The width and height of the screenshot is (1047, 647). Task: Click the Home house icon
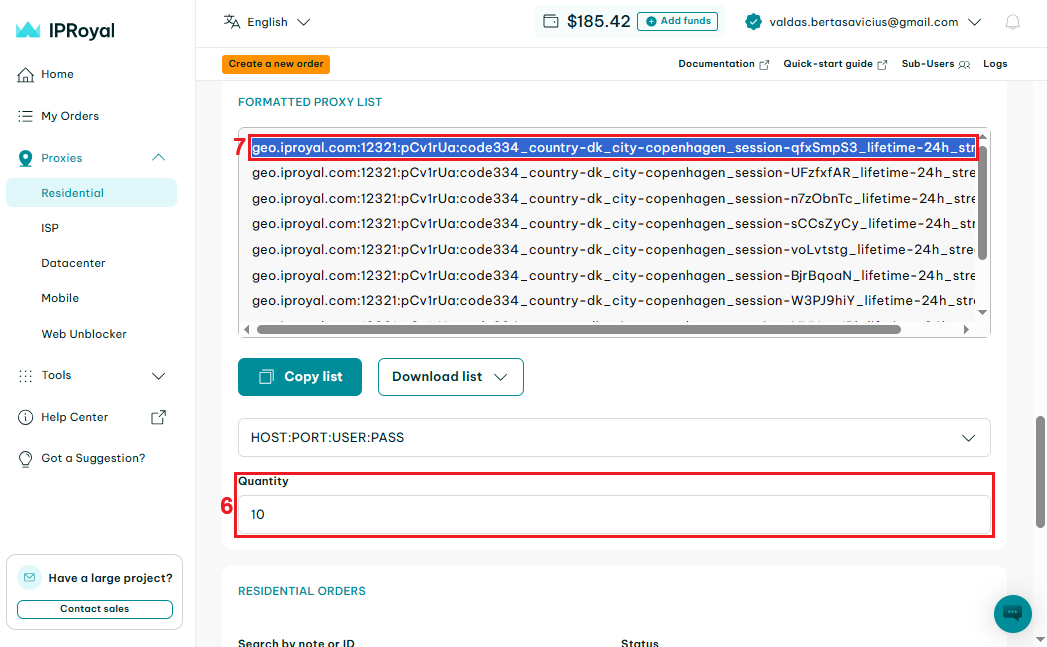pos(25,75)
